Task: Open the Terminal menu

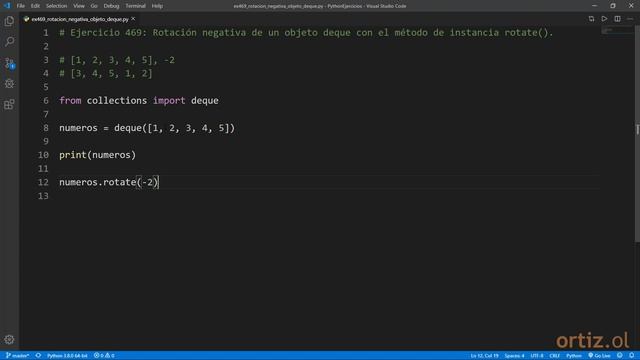Action: pos(136,6)
